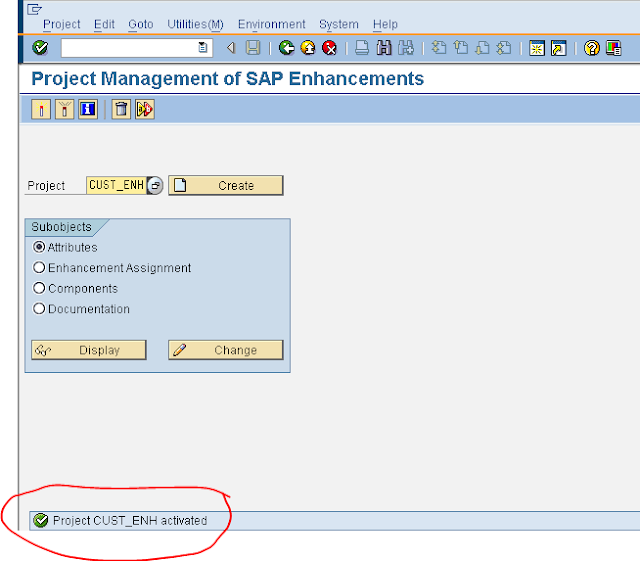This screenshot has width=640, height=561.
Task: Open the Project field search help button
Action: (x=155, y=185)
